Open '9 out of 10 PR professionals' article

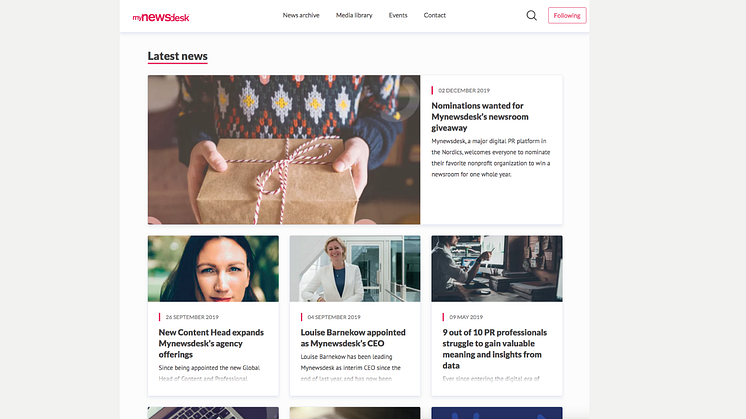(x=494, y=349)
